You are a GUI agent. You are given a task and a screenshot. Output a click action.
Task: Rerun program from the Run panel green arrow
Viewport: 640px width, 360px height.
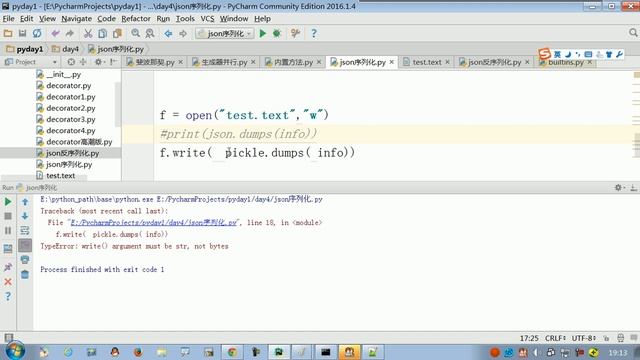click(8, 202)
